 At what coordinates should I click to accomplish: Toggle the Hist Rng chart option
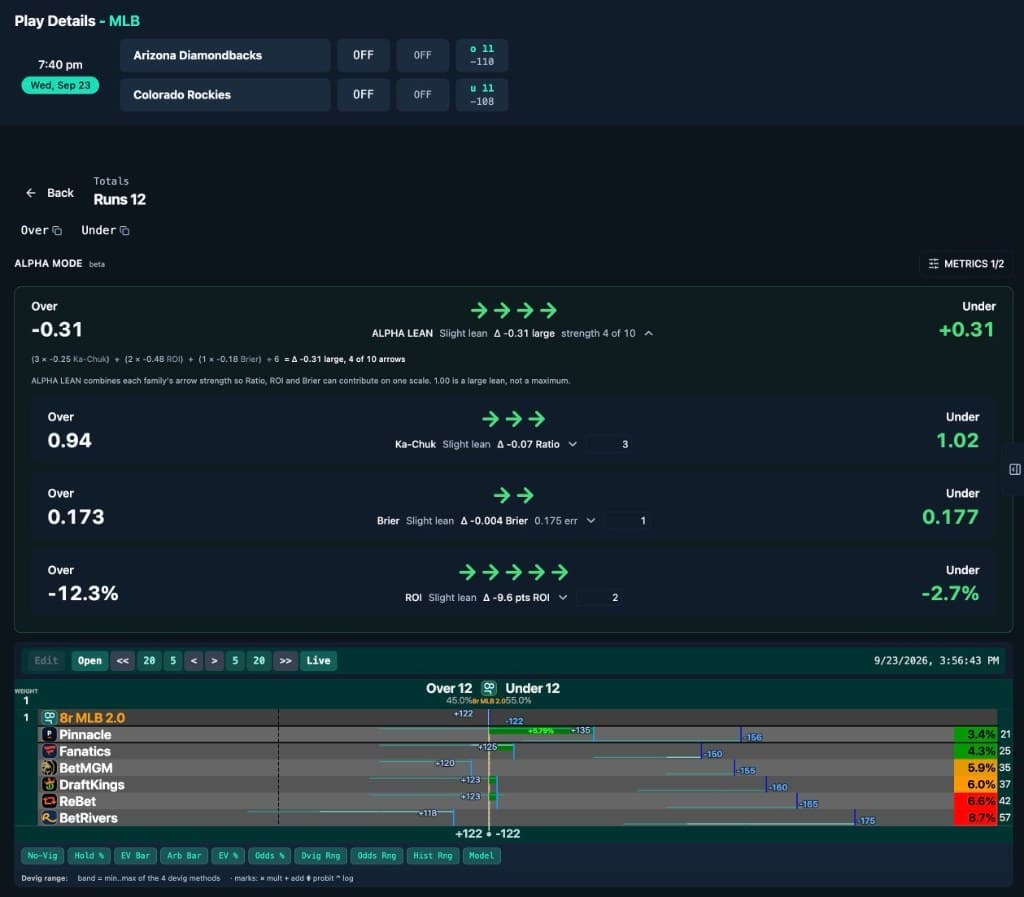point(432,856)
